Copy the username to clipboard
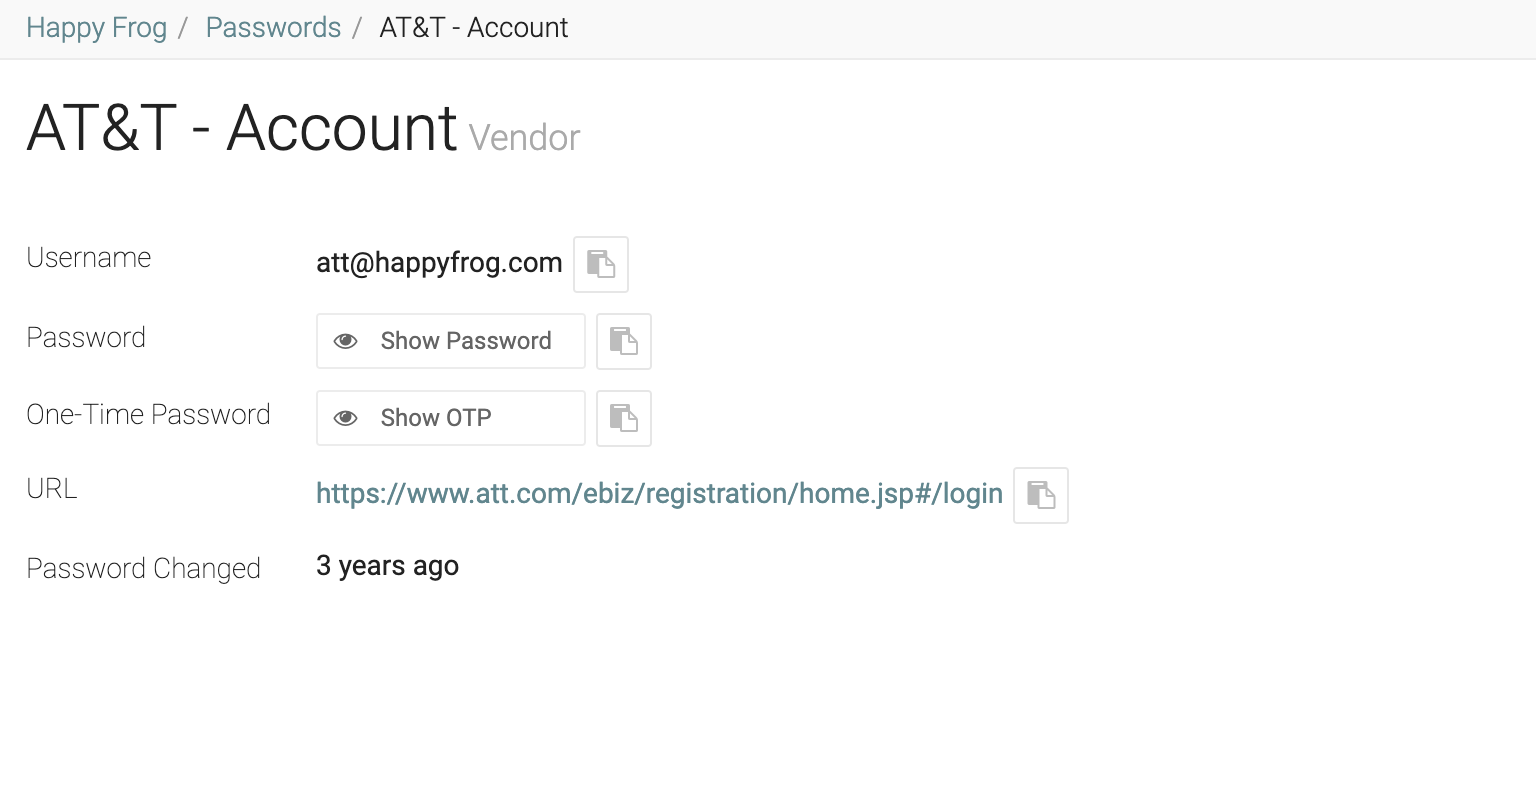Screen dimensions: 1536x800 (x=601, y=264)
